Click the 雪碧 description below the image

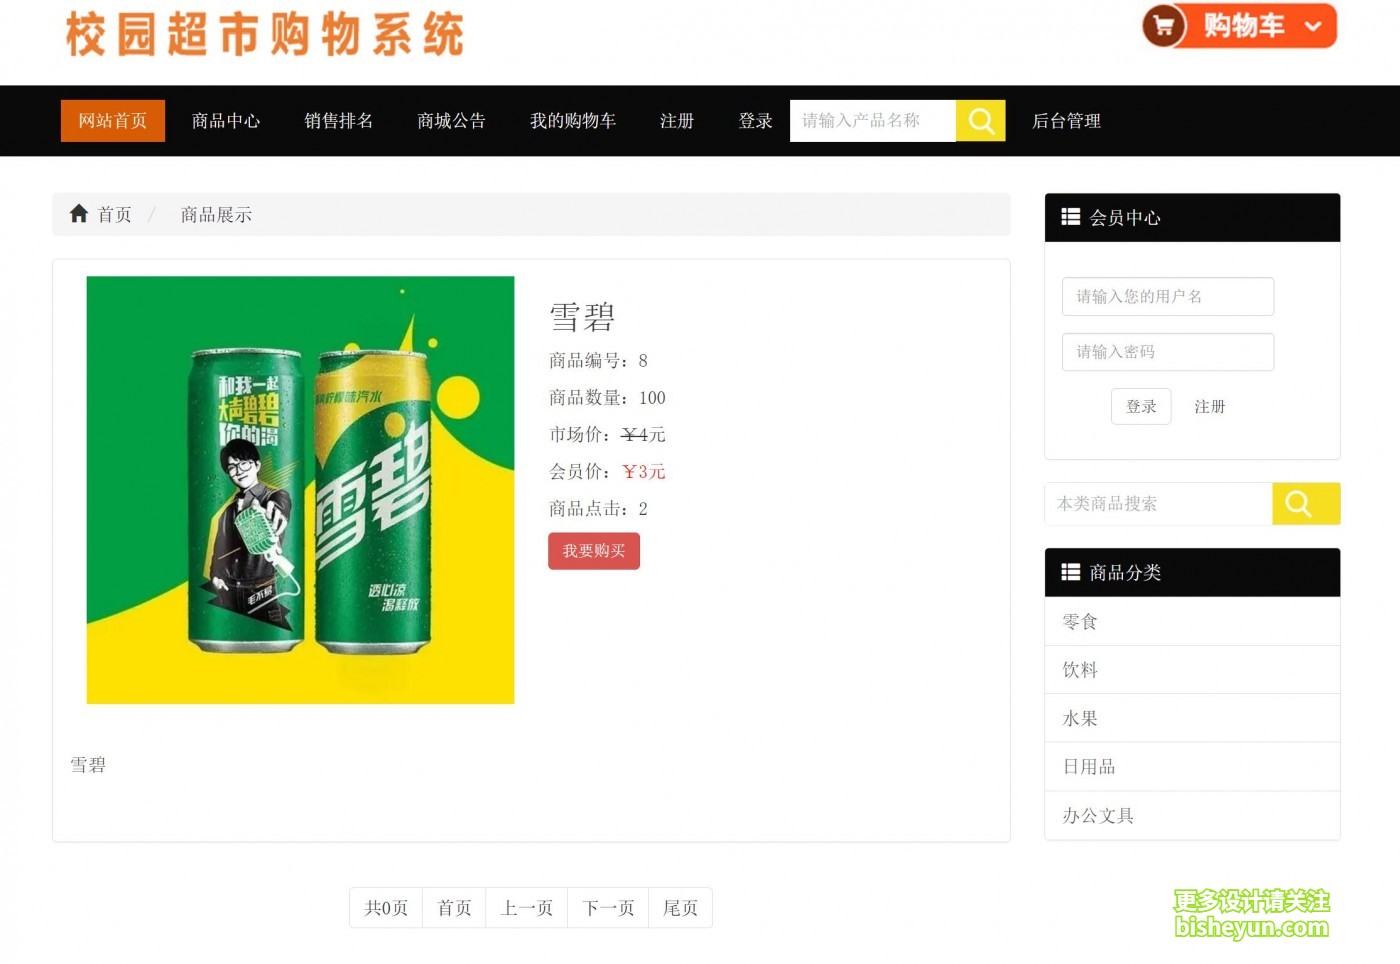pos(88,765)
